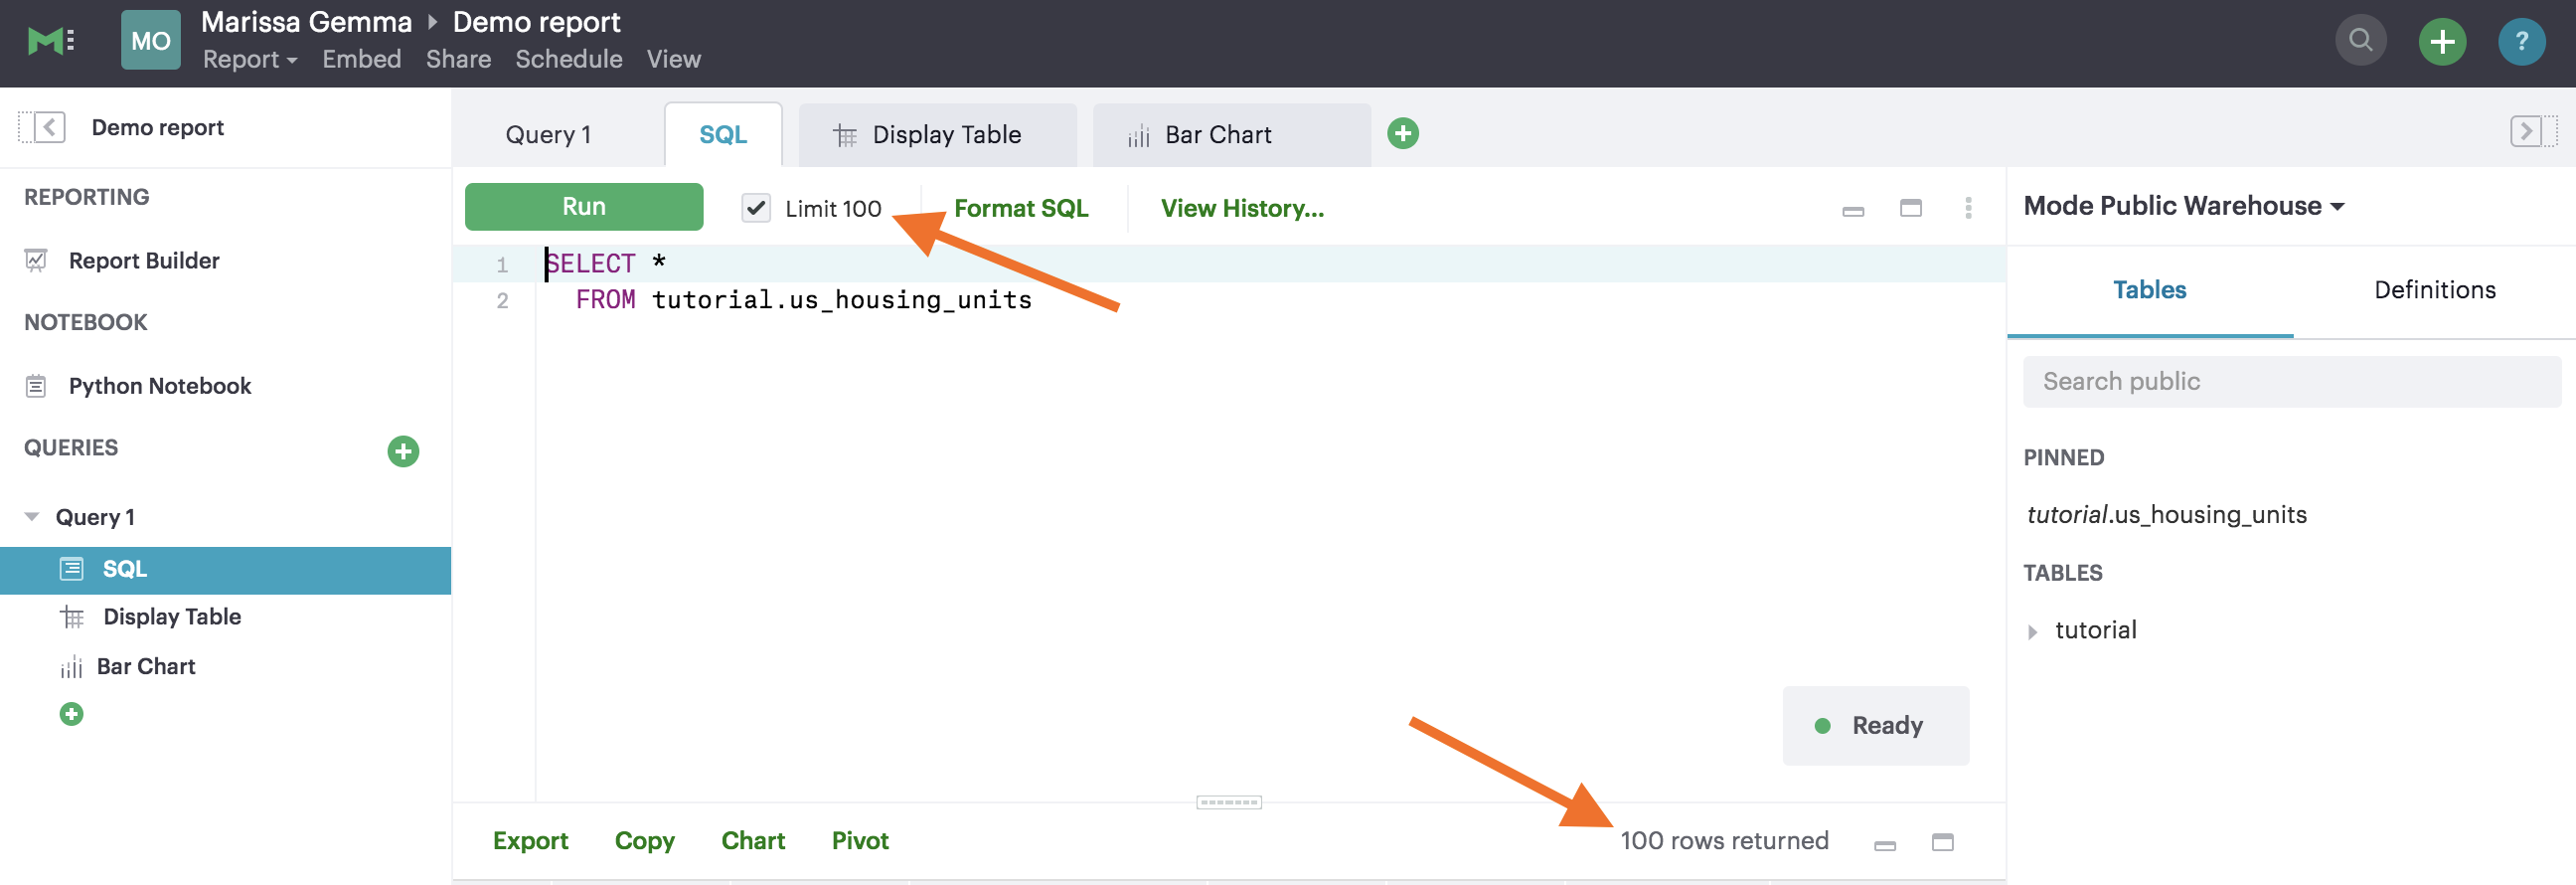Click the Chart link below editor
This screenshot has height=885, width=2576.
(753, 841)
